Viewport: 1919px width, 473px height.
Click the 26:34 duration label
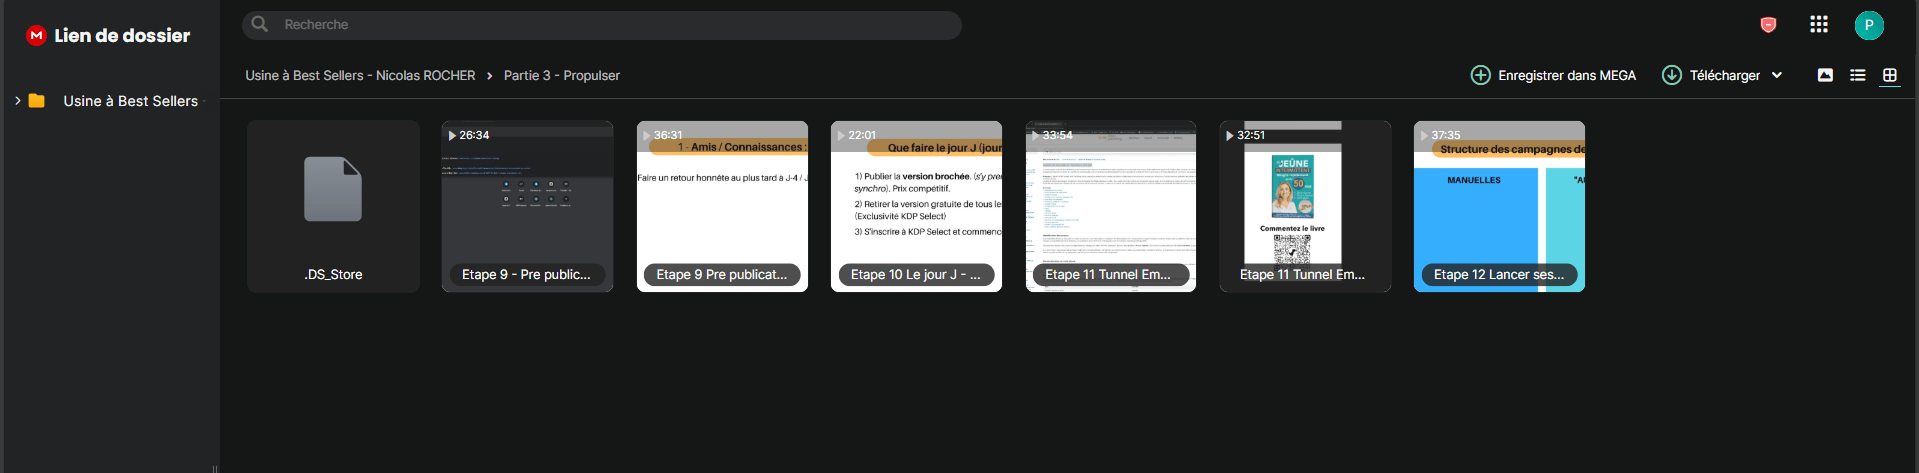tap(474, 135)
